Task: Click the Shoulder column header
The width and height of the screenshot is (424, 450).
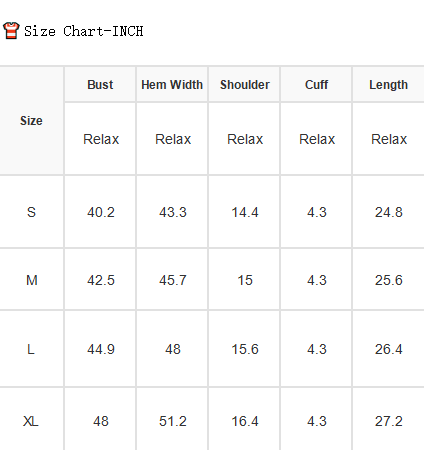Action: pyautogui.click(x=244, y=84)
